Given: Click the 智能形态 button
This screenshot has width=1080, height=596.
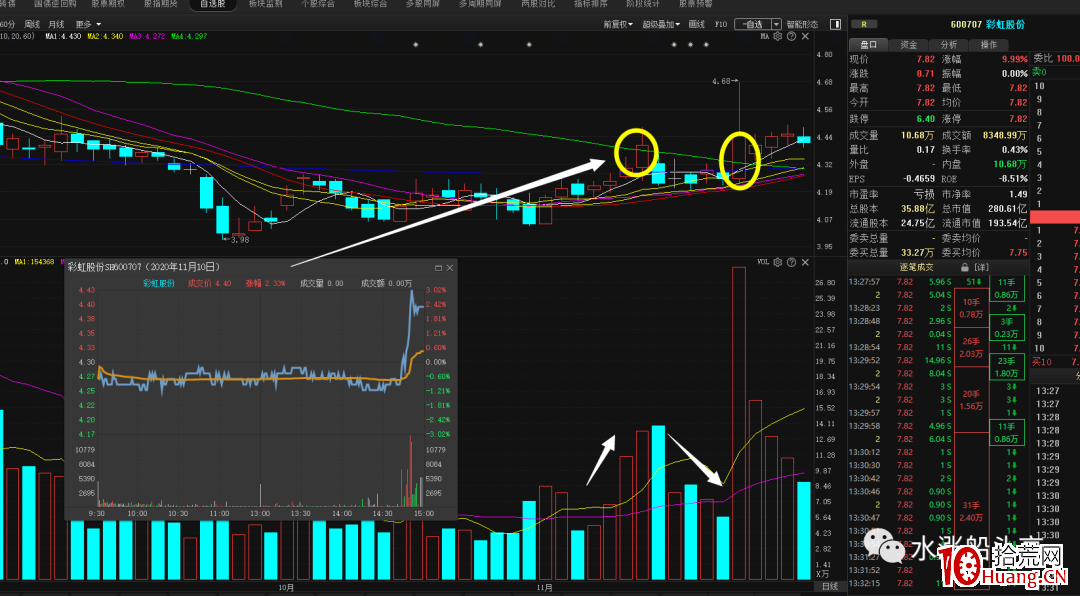Looking at the screenshot, I should point(801,23).
